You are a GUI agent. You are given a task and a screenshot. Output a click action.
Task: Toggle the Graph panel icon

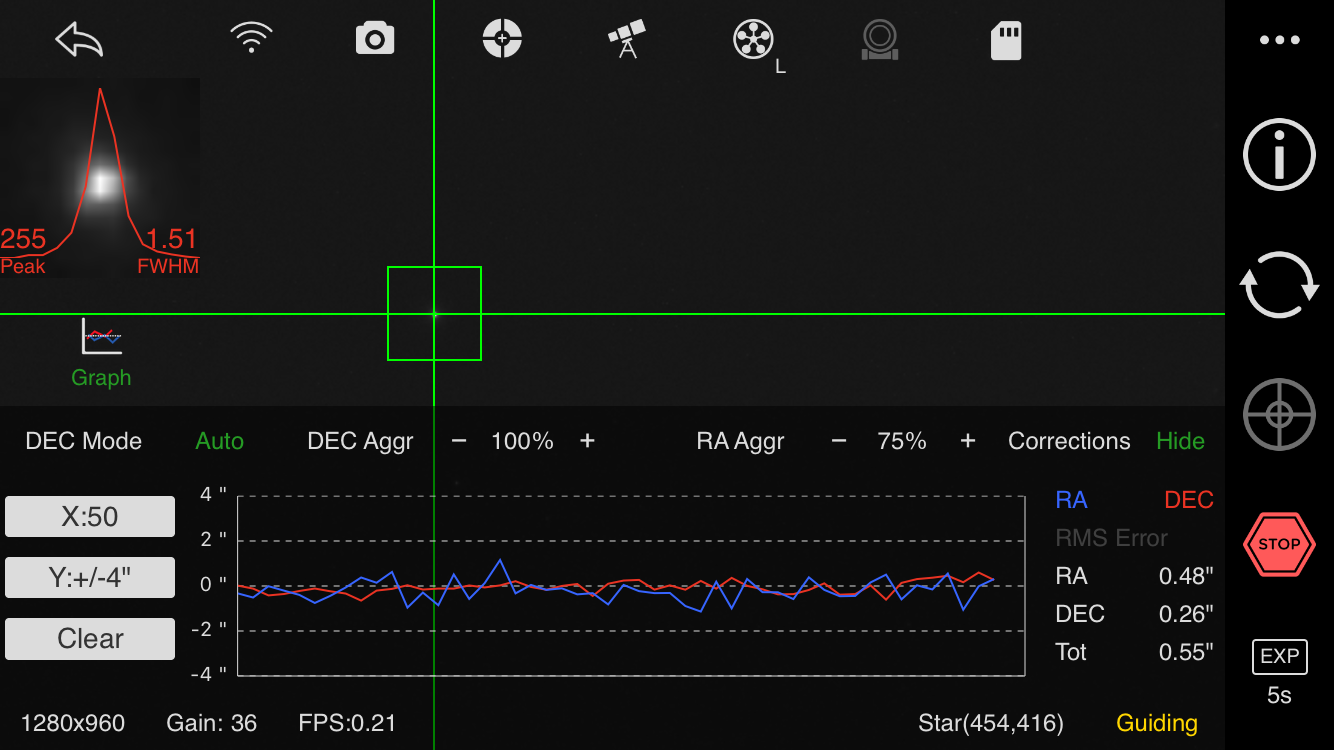coord(101,352)
